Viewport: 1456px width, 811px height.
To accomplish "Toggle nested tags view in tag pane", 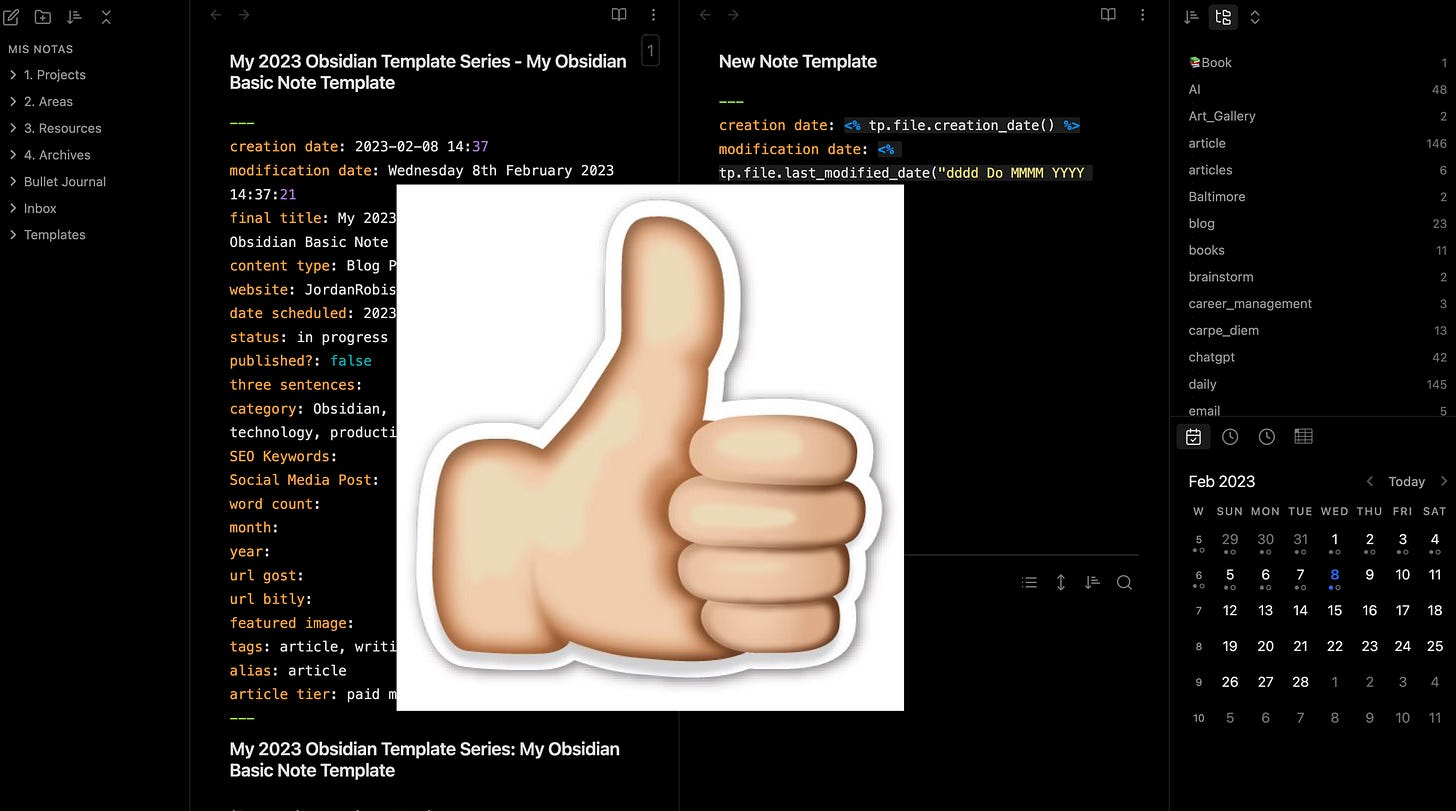I will [x=1223, y=17].
